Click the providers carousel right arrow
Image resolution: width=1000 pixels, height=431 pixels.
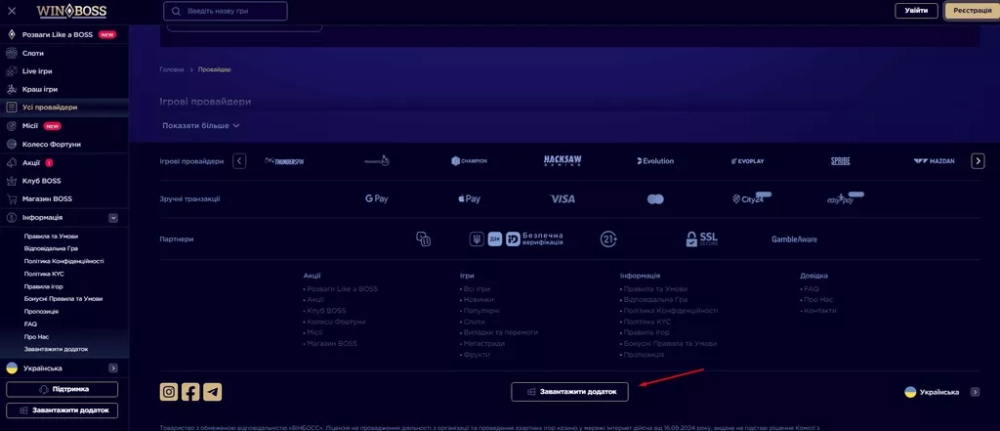pos(978,161)
